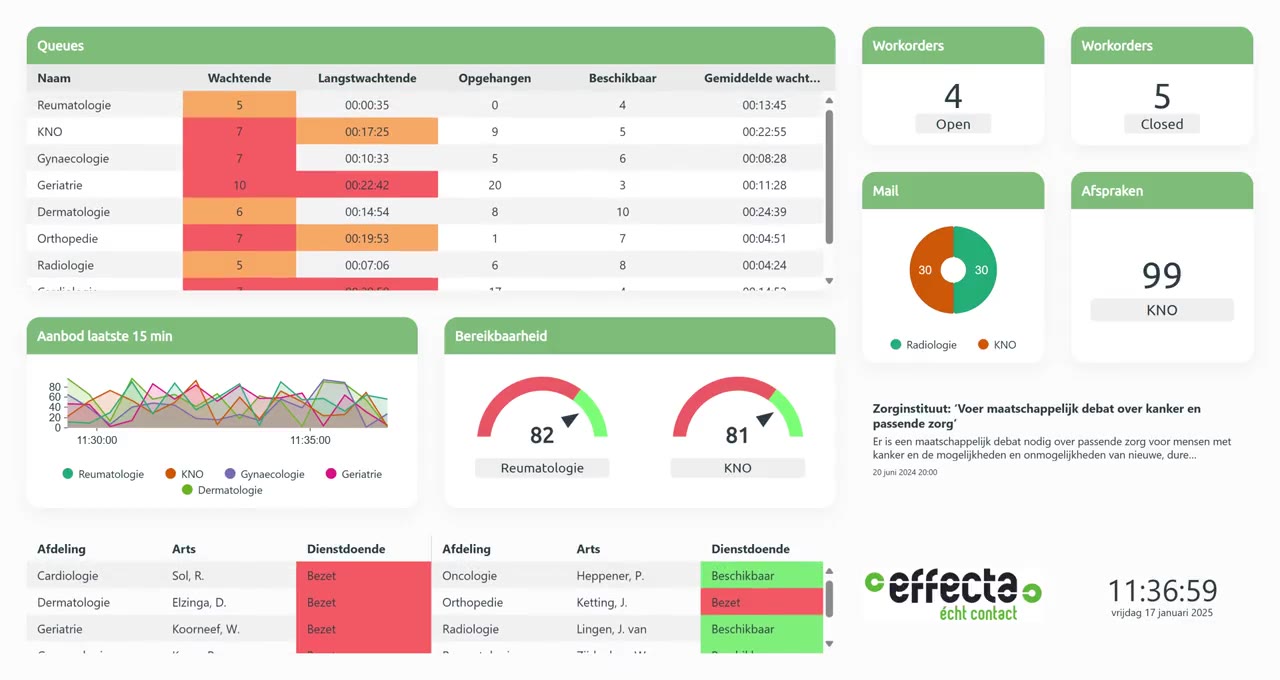Viewport: 1280px width, 680px height.
Task: Sort by the Gemiddelde wacht... column header
Action: pos(762,78)
